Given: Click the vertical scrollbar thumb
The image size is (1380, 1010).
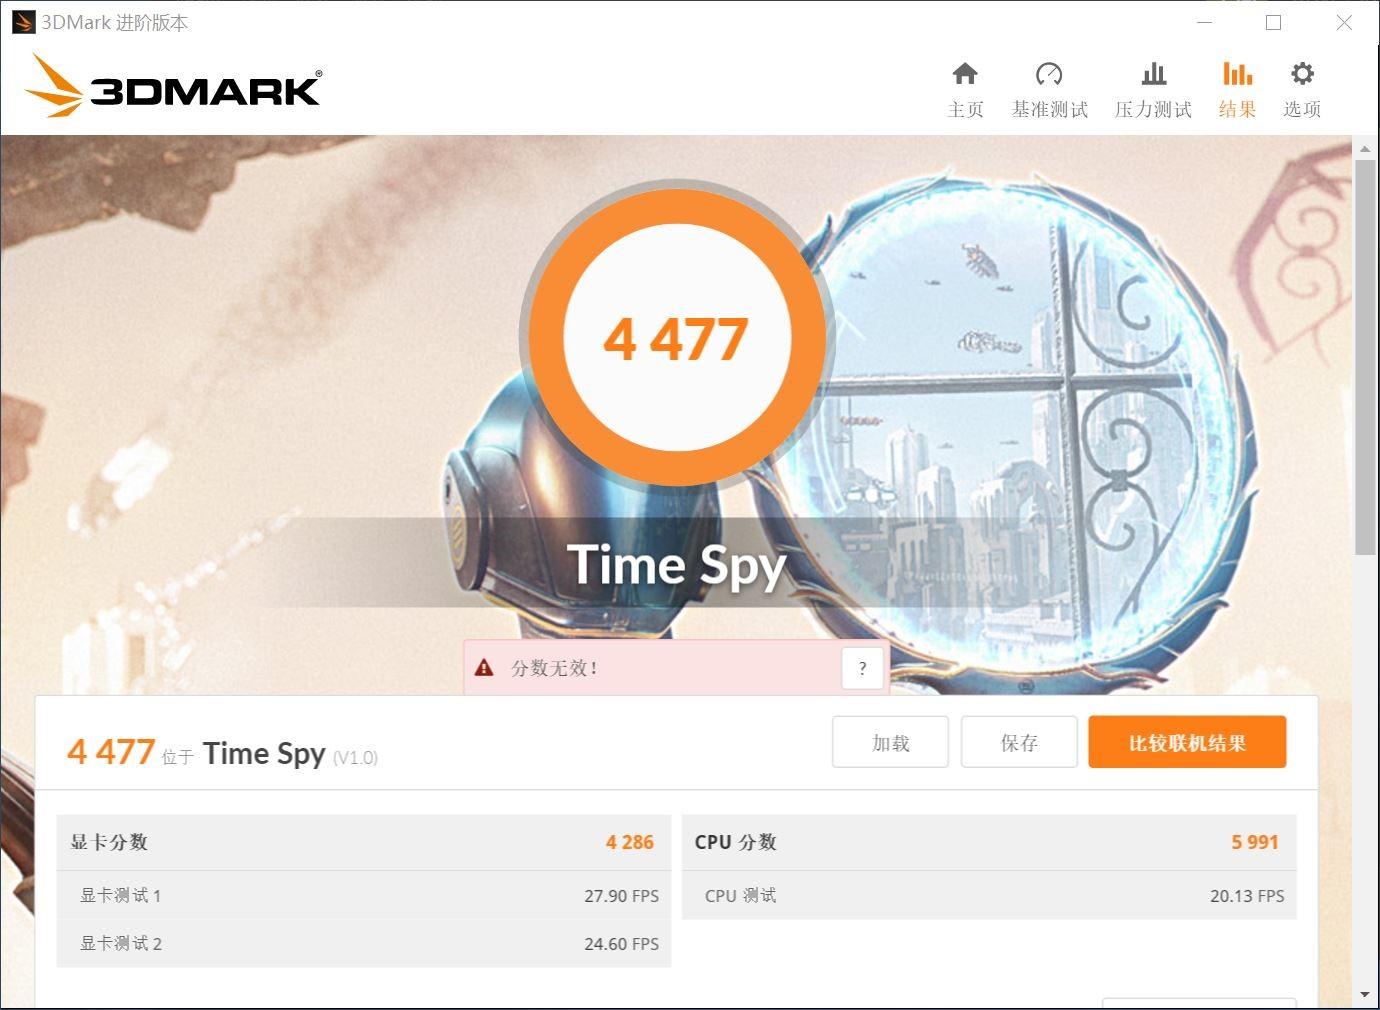Looking at the screenshot, I should coord(1365,357).
